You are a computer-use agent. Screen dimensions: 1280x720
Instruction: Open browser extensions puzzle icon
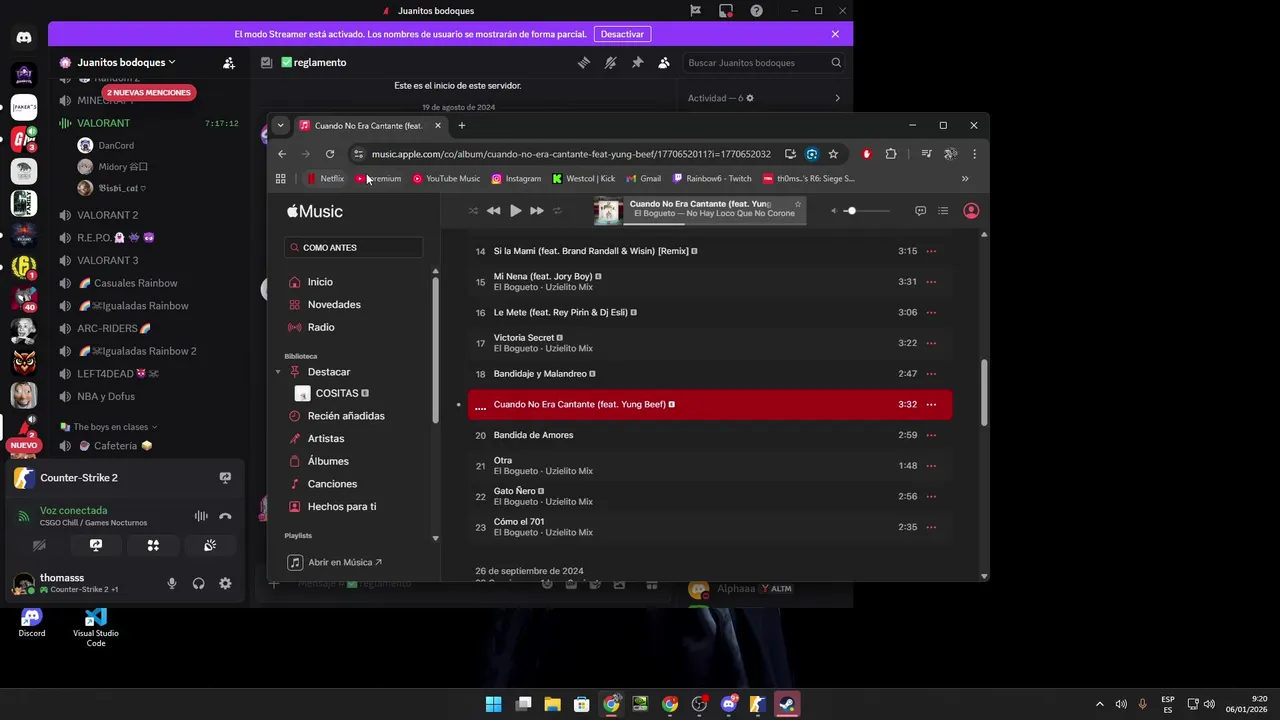coord(891,154)
